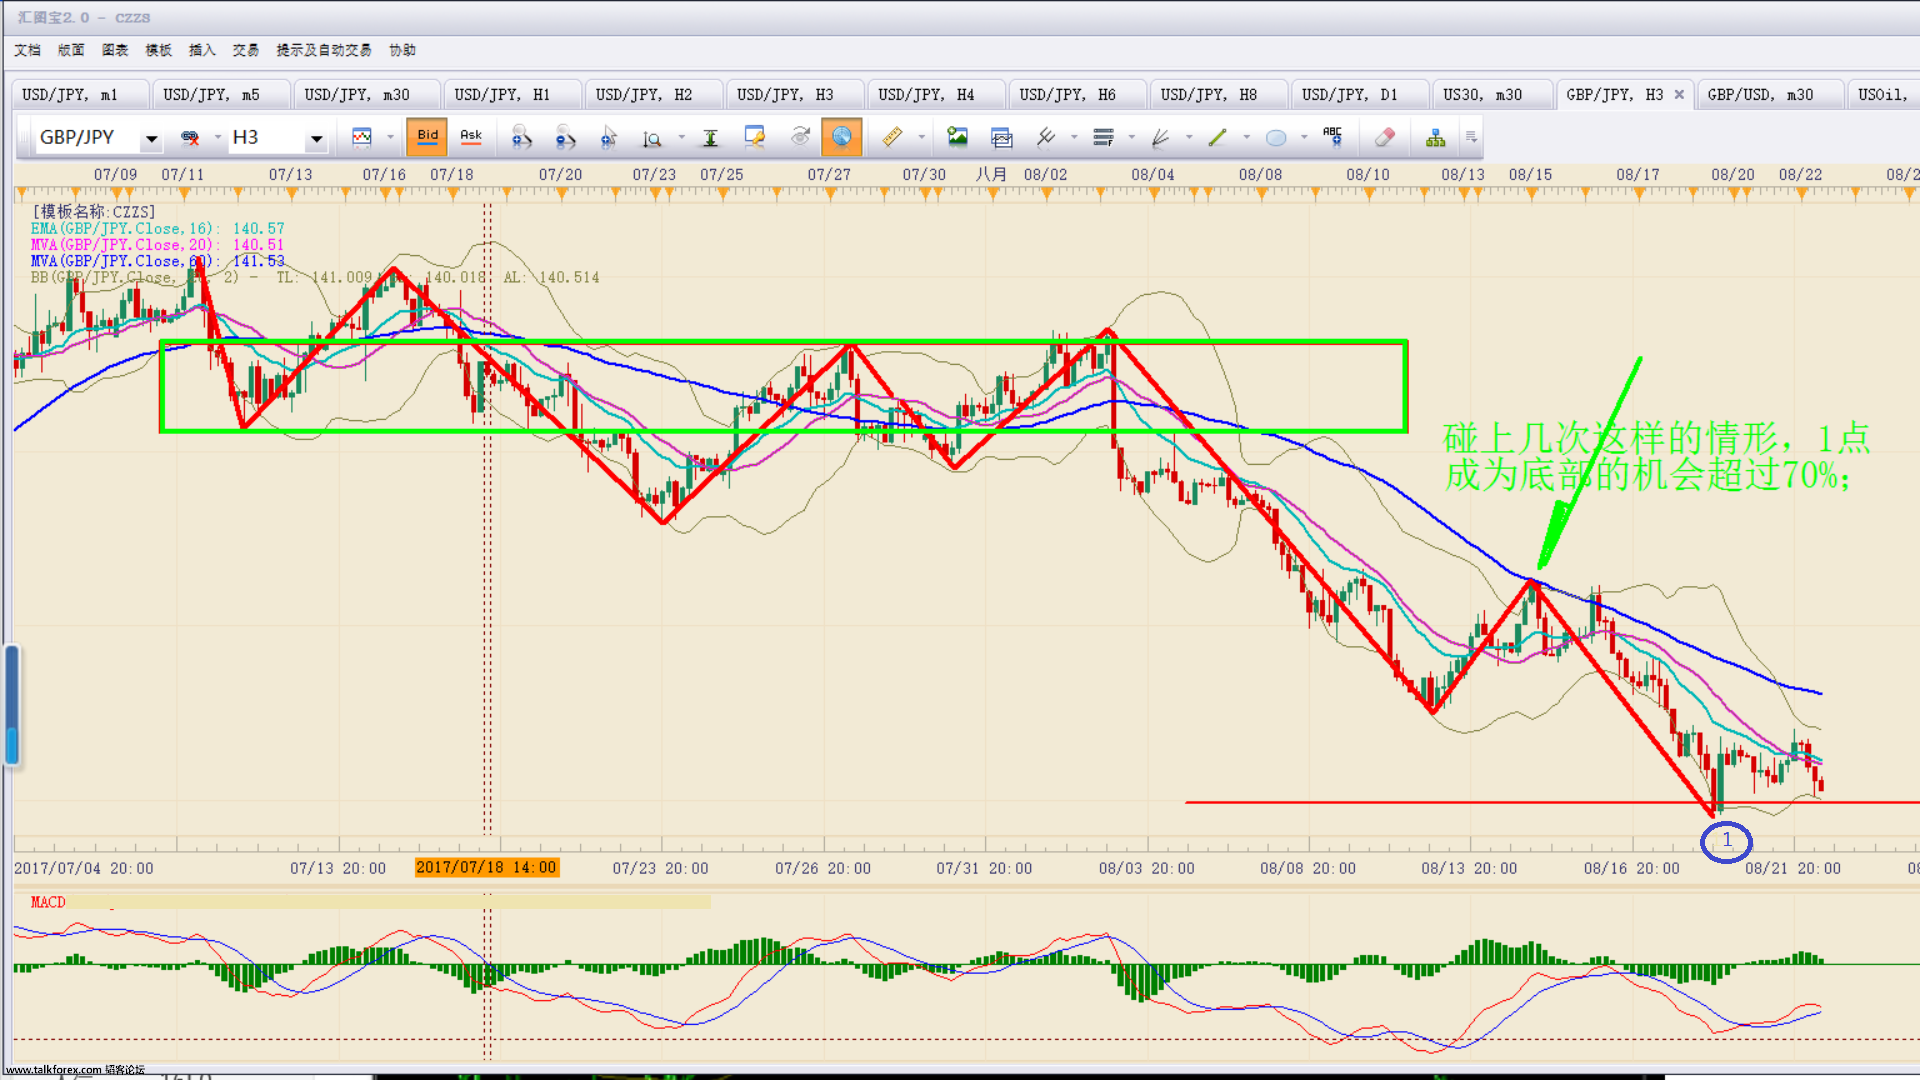This screenshot has height=1080, width=1920.
Task: Toggle the Ask price button
Action: pos(470,137)
